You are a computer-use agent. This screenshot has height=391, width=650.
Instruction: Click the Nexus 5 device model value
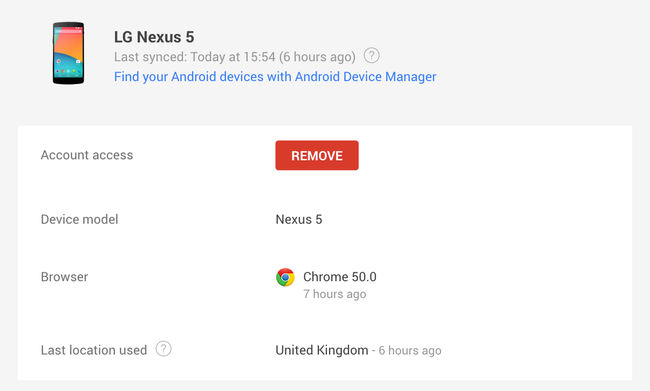pos(299,219)
